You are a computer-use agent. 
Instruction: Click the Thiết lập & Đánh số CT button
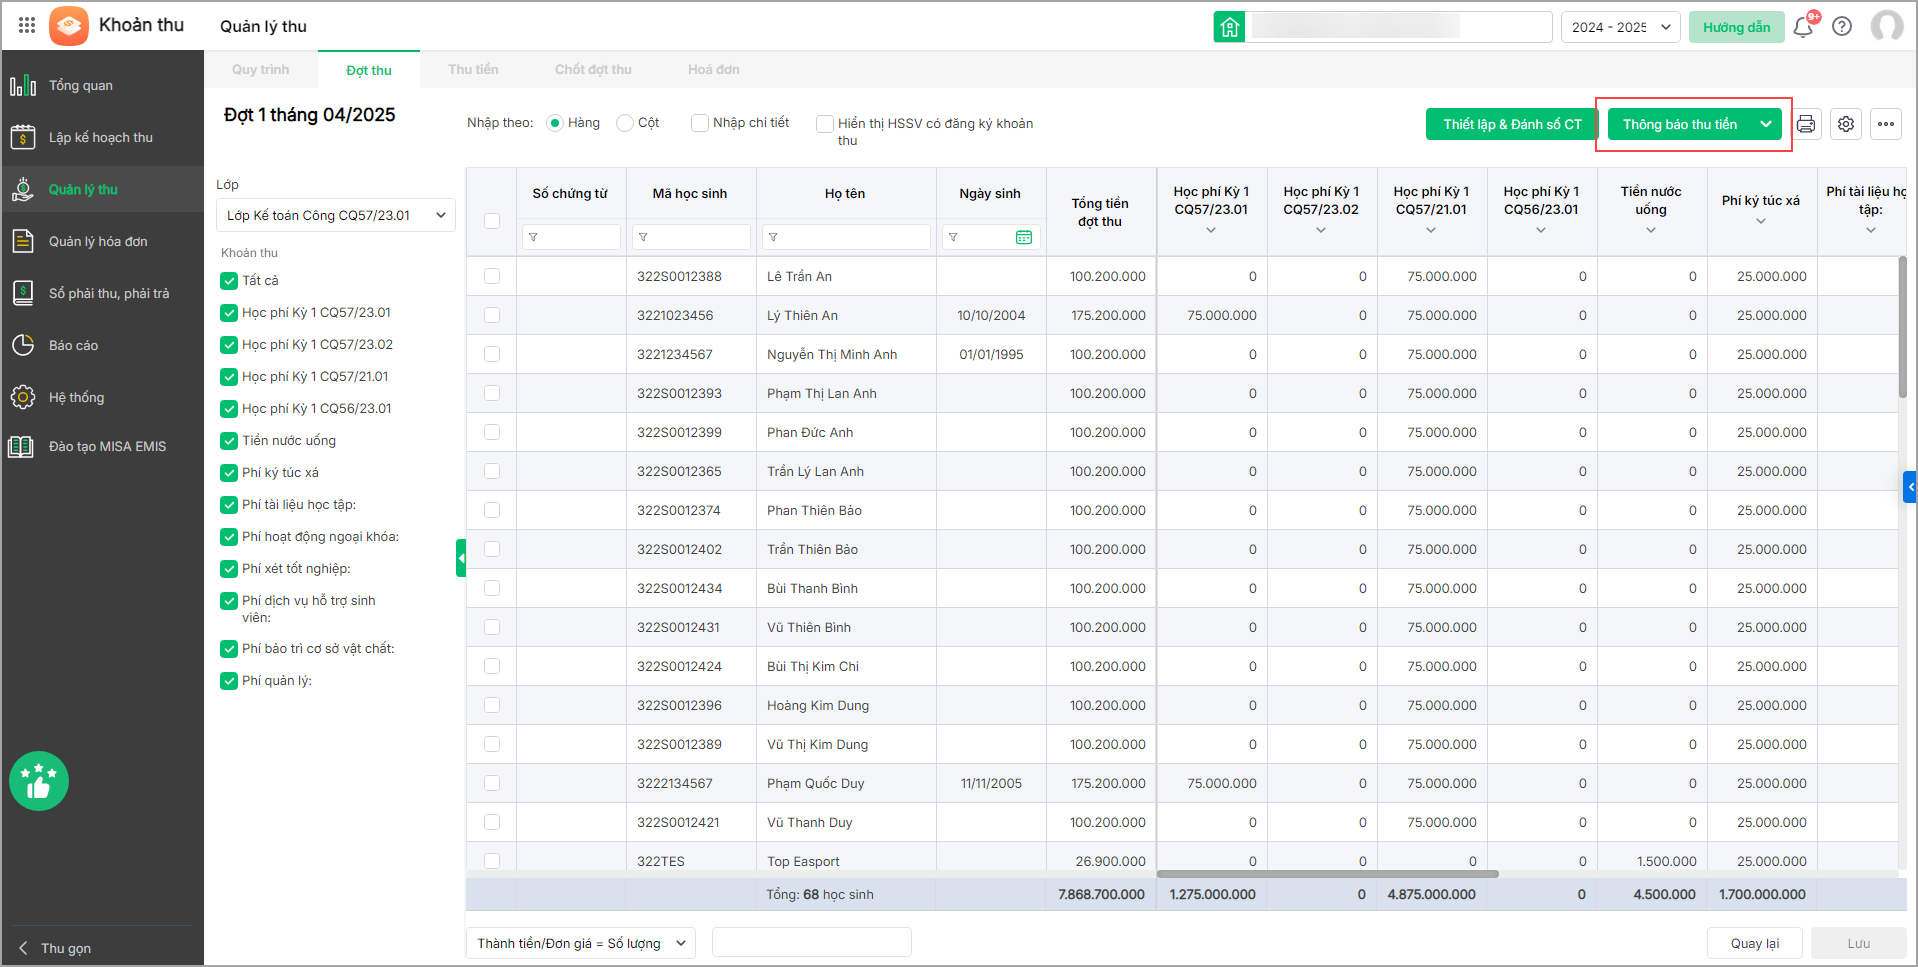point(1512,124)
